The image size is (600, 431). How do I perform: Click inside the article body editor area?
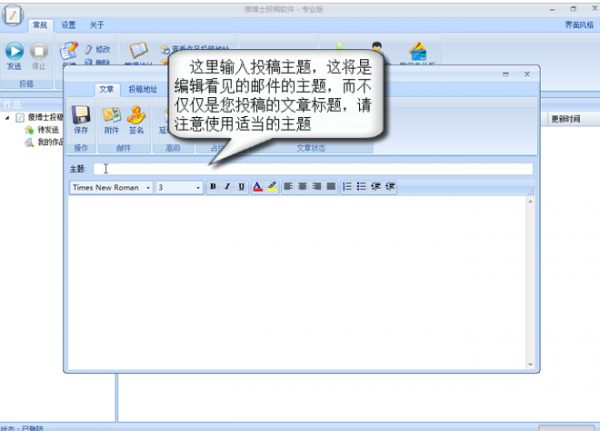297,282
